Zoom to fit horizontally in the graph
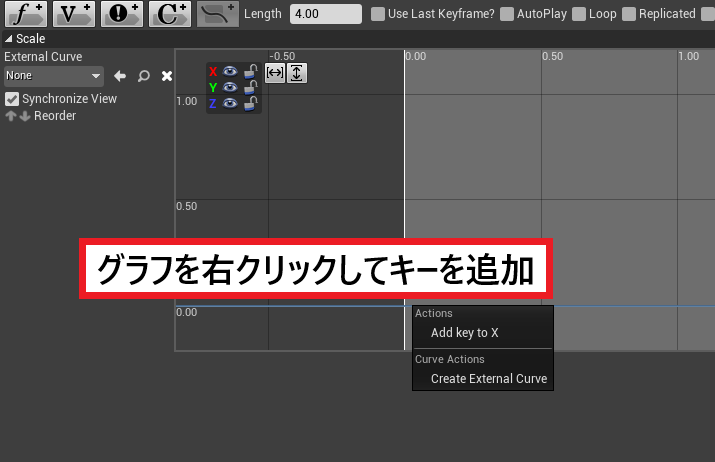Viewport: 715px width, 462px height. [275, 73]
